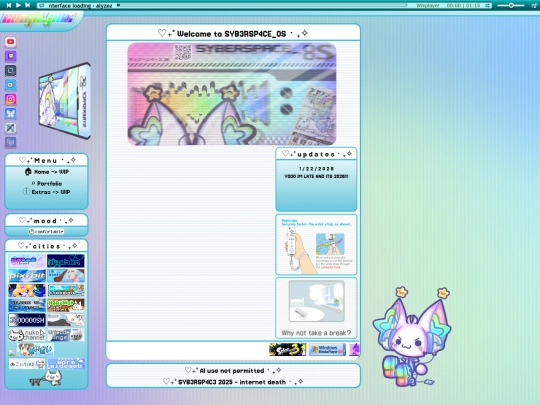540x405 pixels.
Task: Skip to previous track in player
Action: pos(9,5)
